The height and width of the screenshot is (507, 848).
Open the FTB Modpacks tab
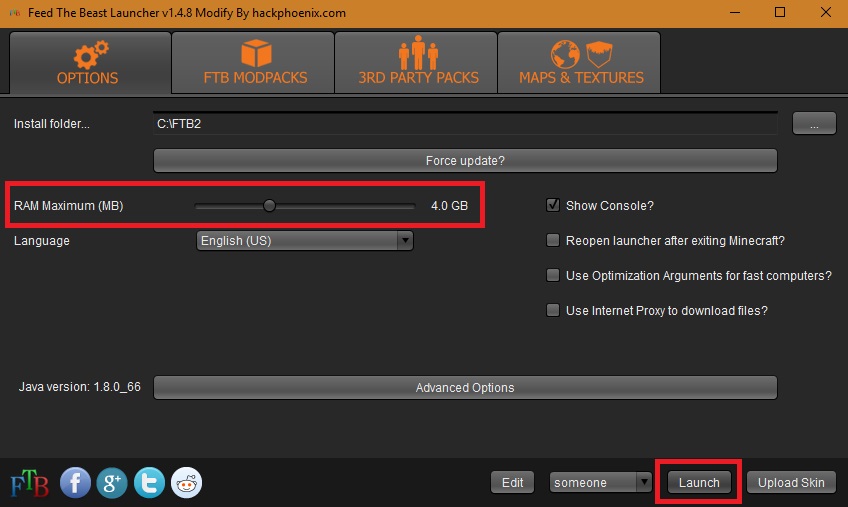tap(253, 63)
